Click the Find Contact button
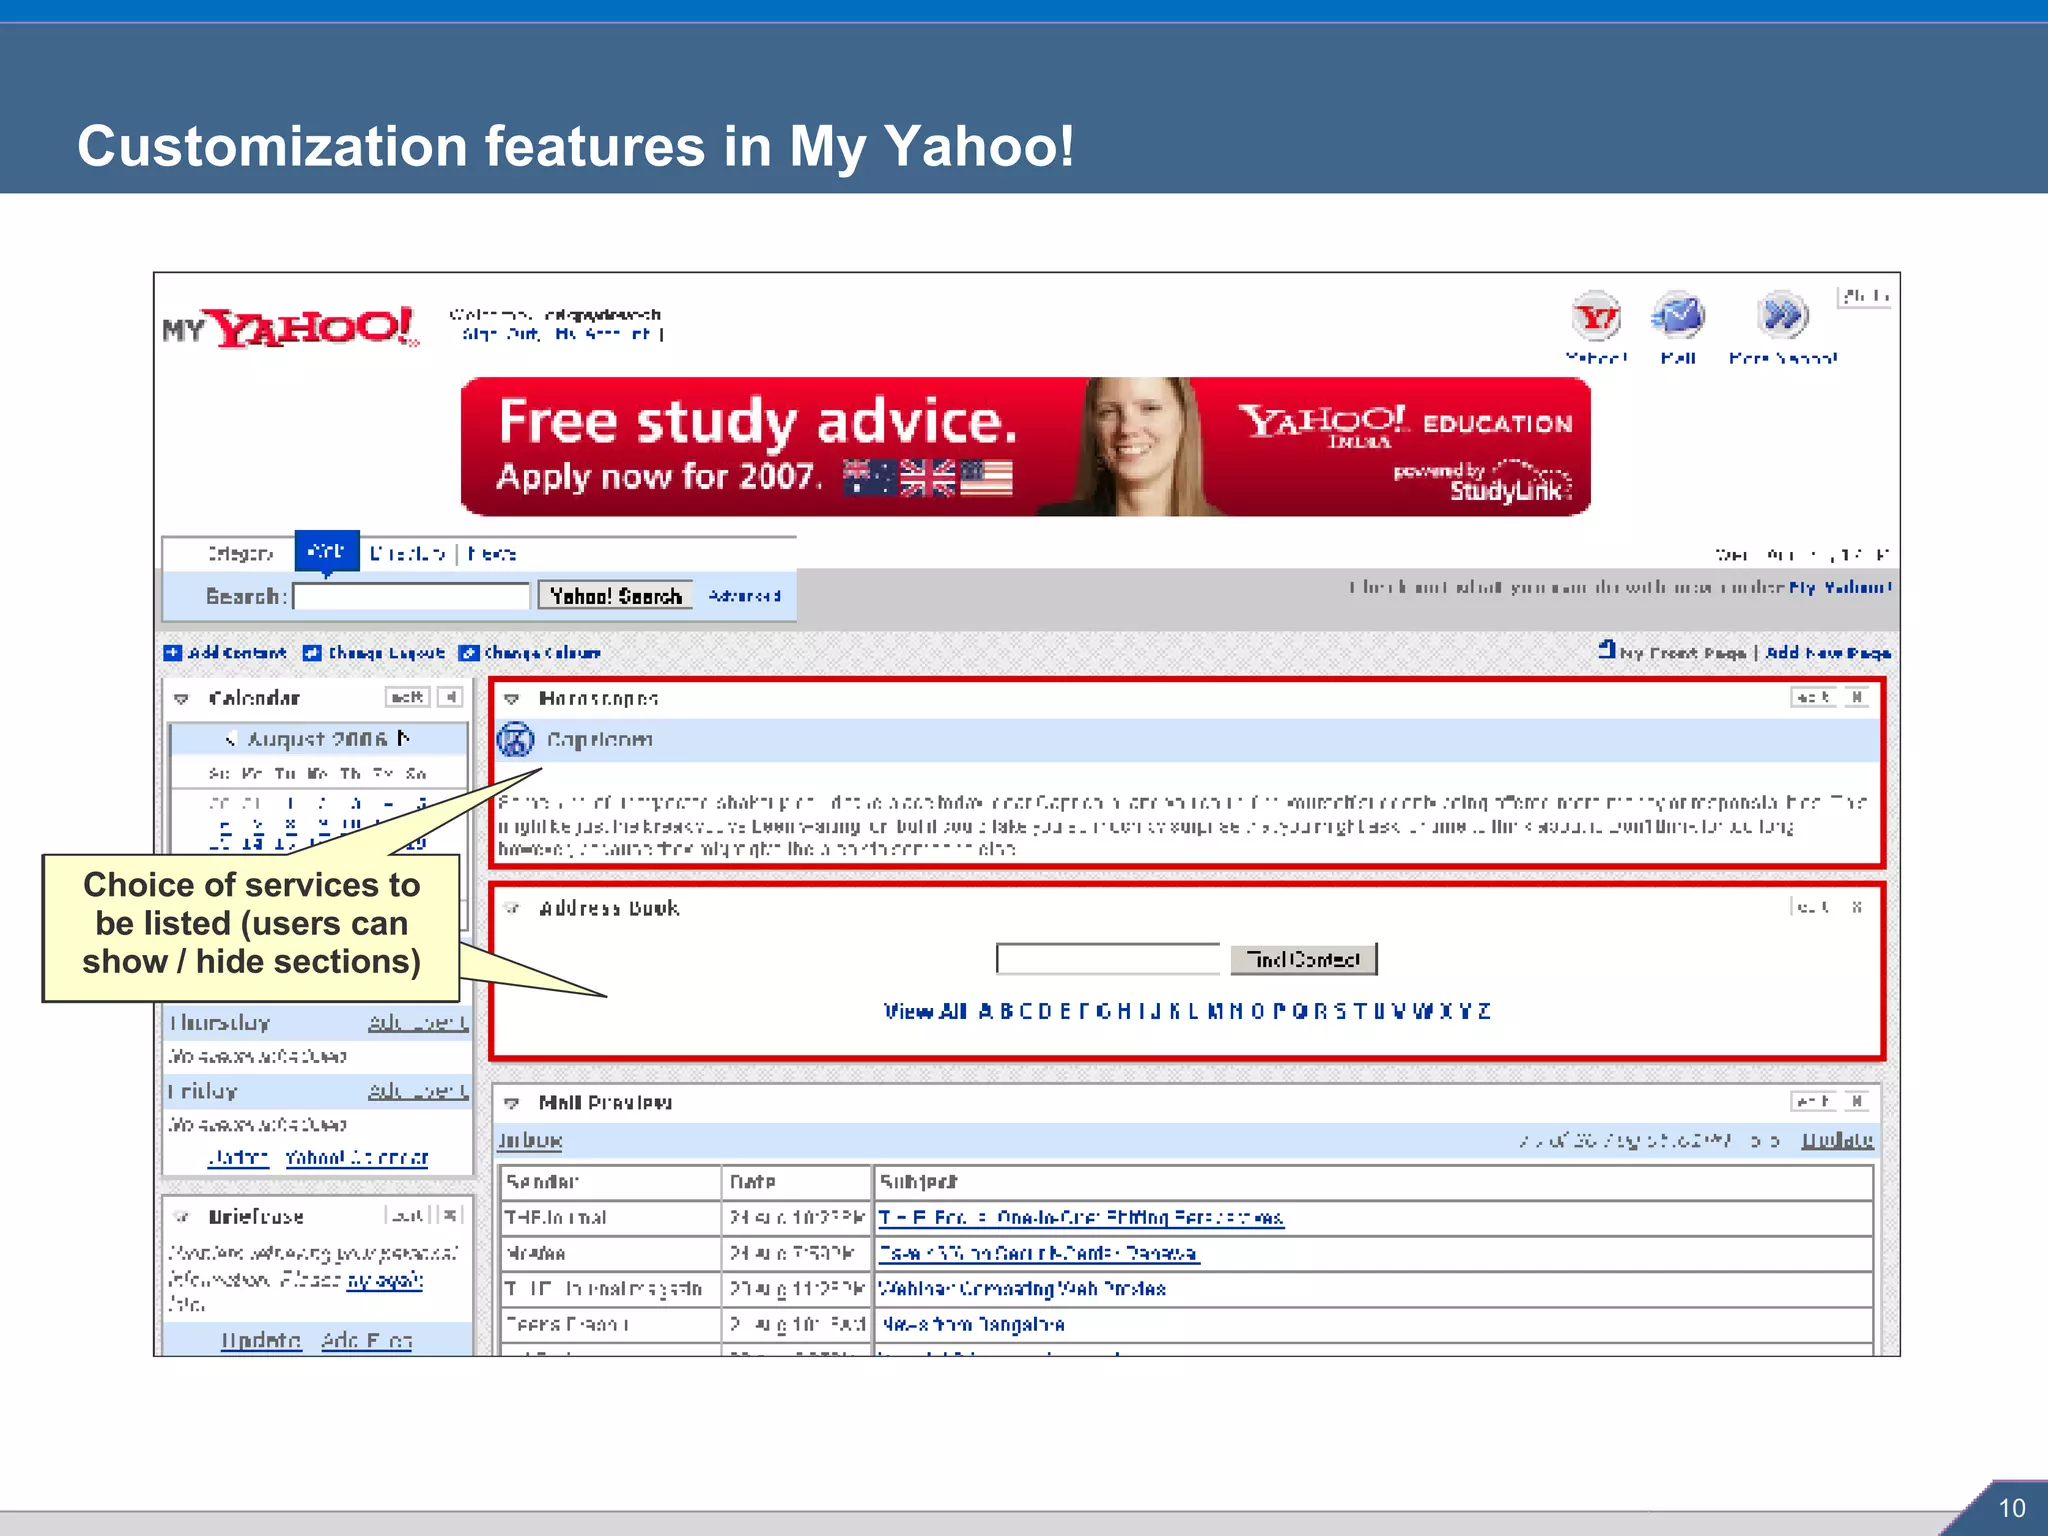This screenshot has height=1536, width=2048. point(1304,959)
